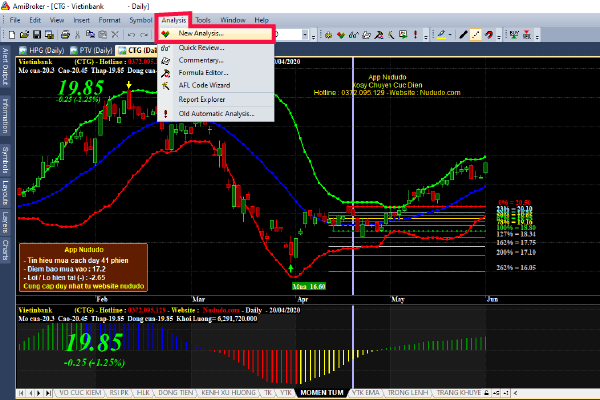Viewport: 600px width, 400px height.
Task: Toggle the red magnet snap-to-price icon
Action: (x=489, y=35)
